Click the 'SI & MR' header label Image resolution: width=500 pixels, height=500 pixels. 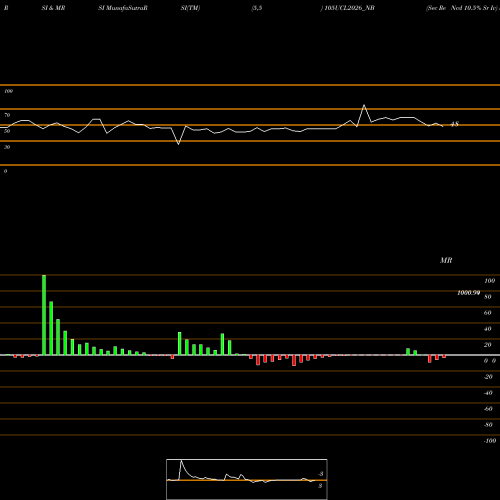point(53,8)
